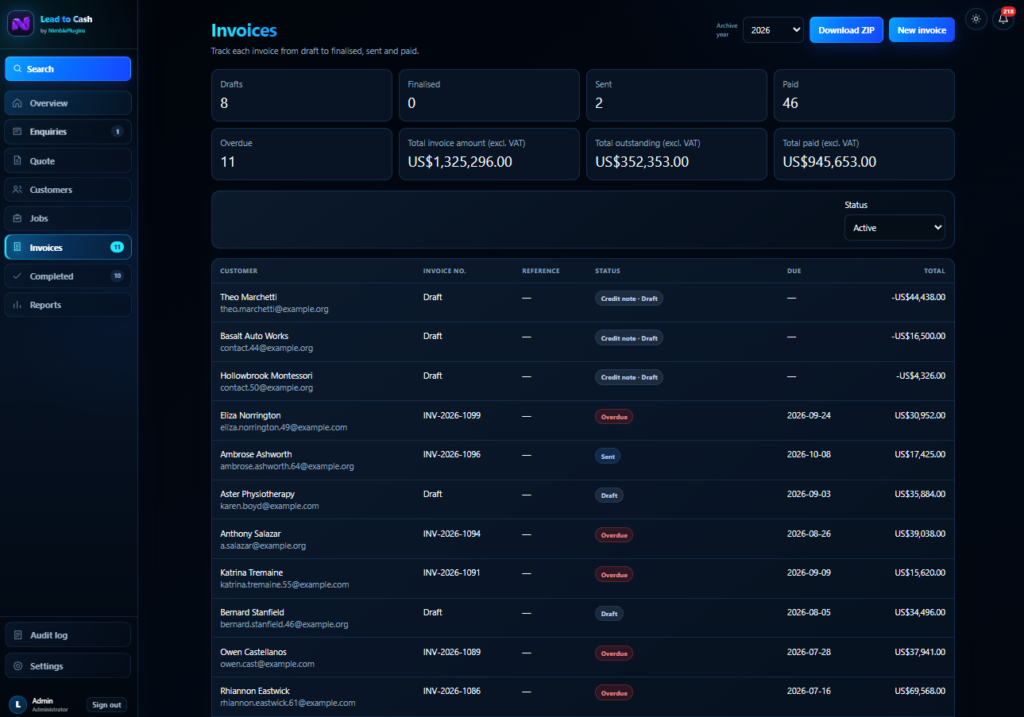Expand the Status filter dropdown
Screen dimensions: 1024x717
(x=895, y=228)
